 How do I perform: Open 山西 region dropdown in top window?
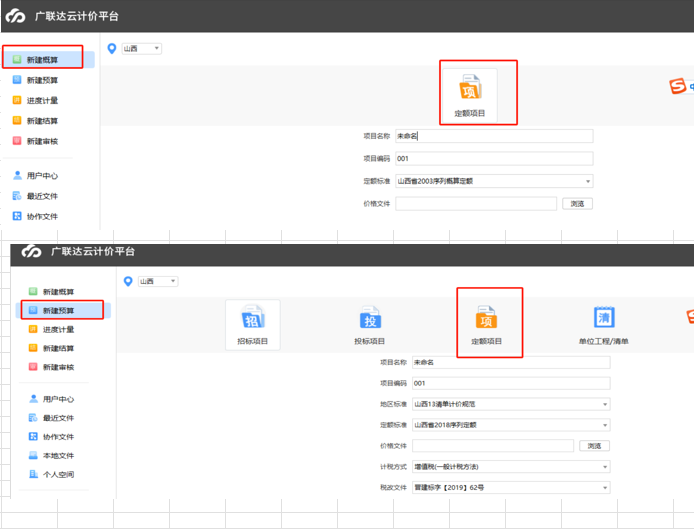[x=142, y=48]
